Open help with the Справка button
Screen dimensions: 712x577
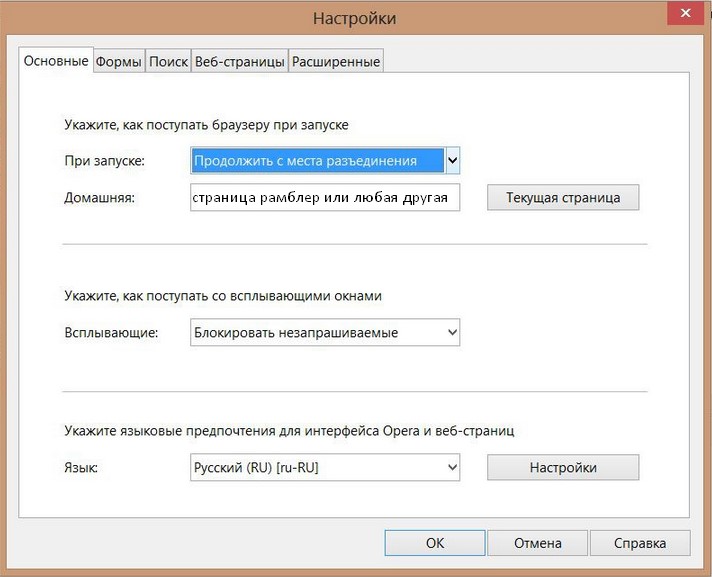(x=640, y=543)
